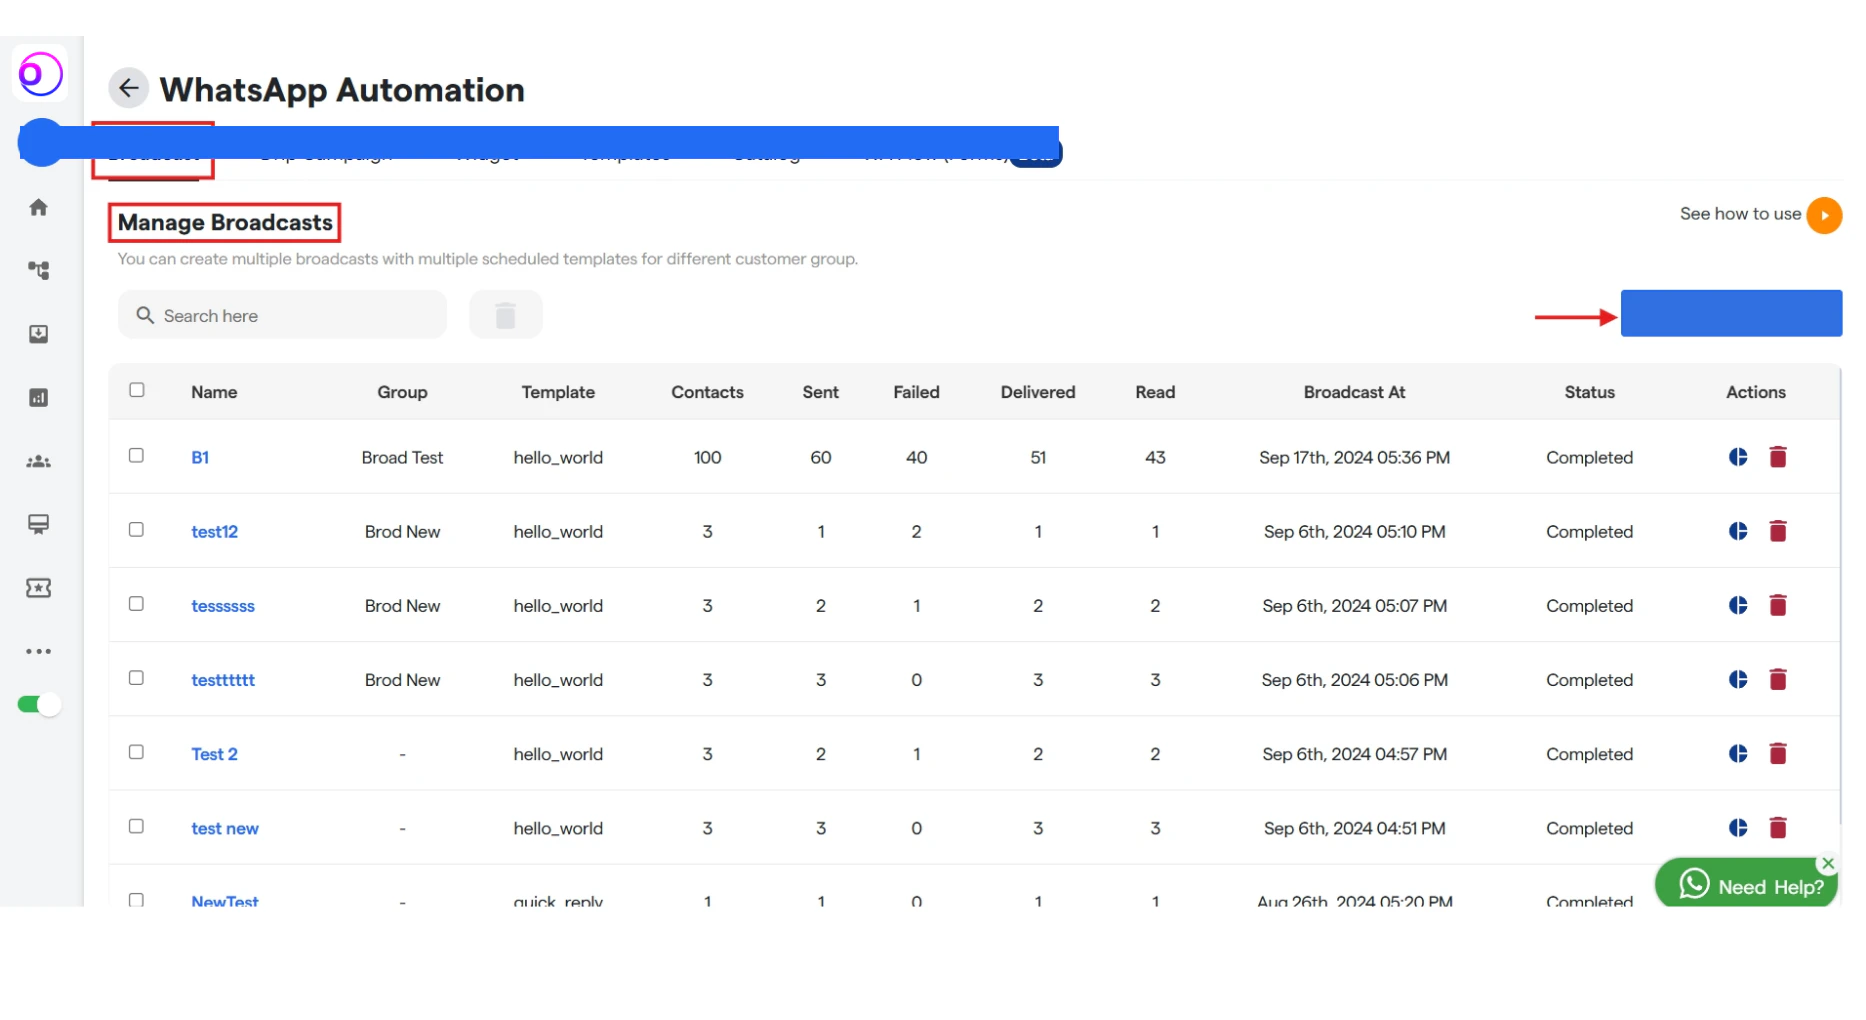Click the monitor icon in the sidebar

coord(38,525)
